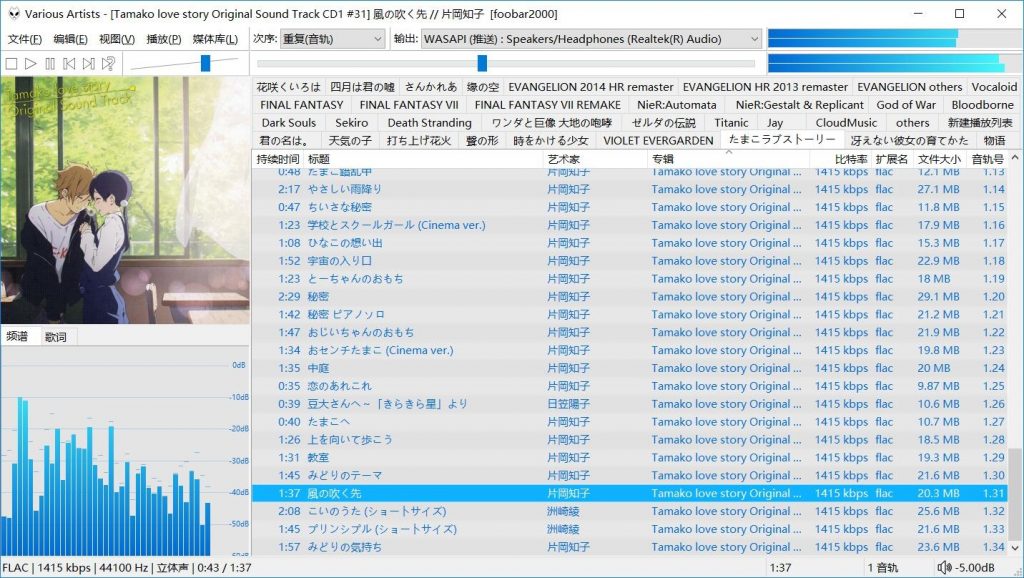Image resolution: width=1024 pixels, height=578 pixels.
Task: Open the 文件(F) menu
Action: [25, 39]
